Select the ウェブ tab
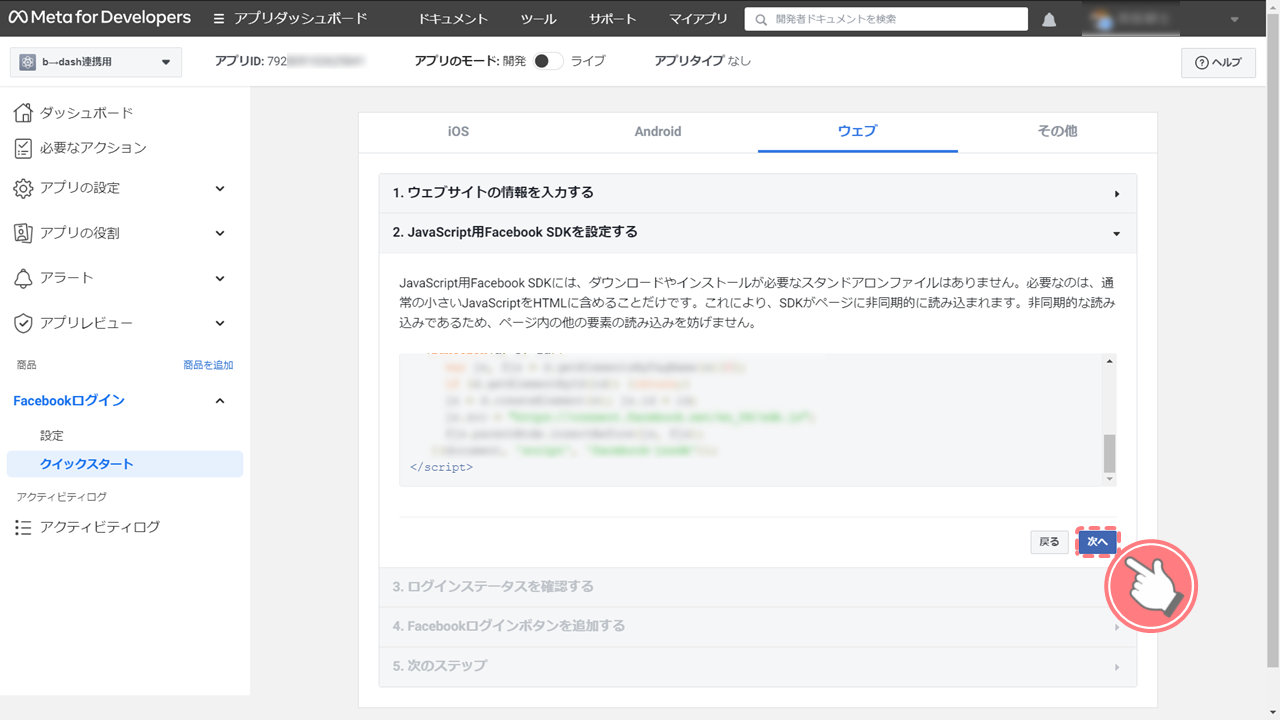The image size is (1280, 720). (x=858, y=132)
